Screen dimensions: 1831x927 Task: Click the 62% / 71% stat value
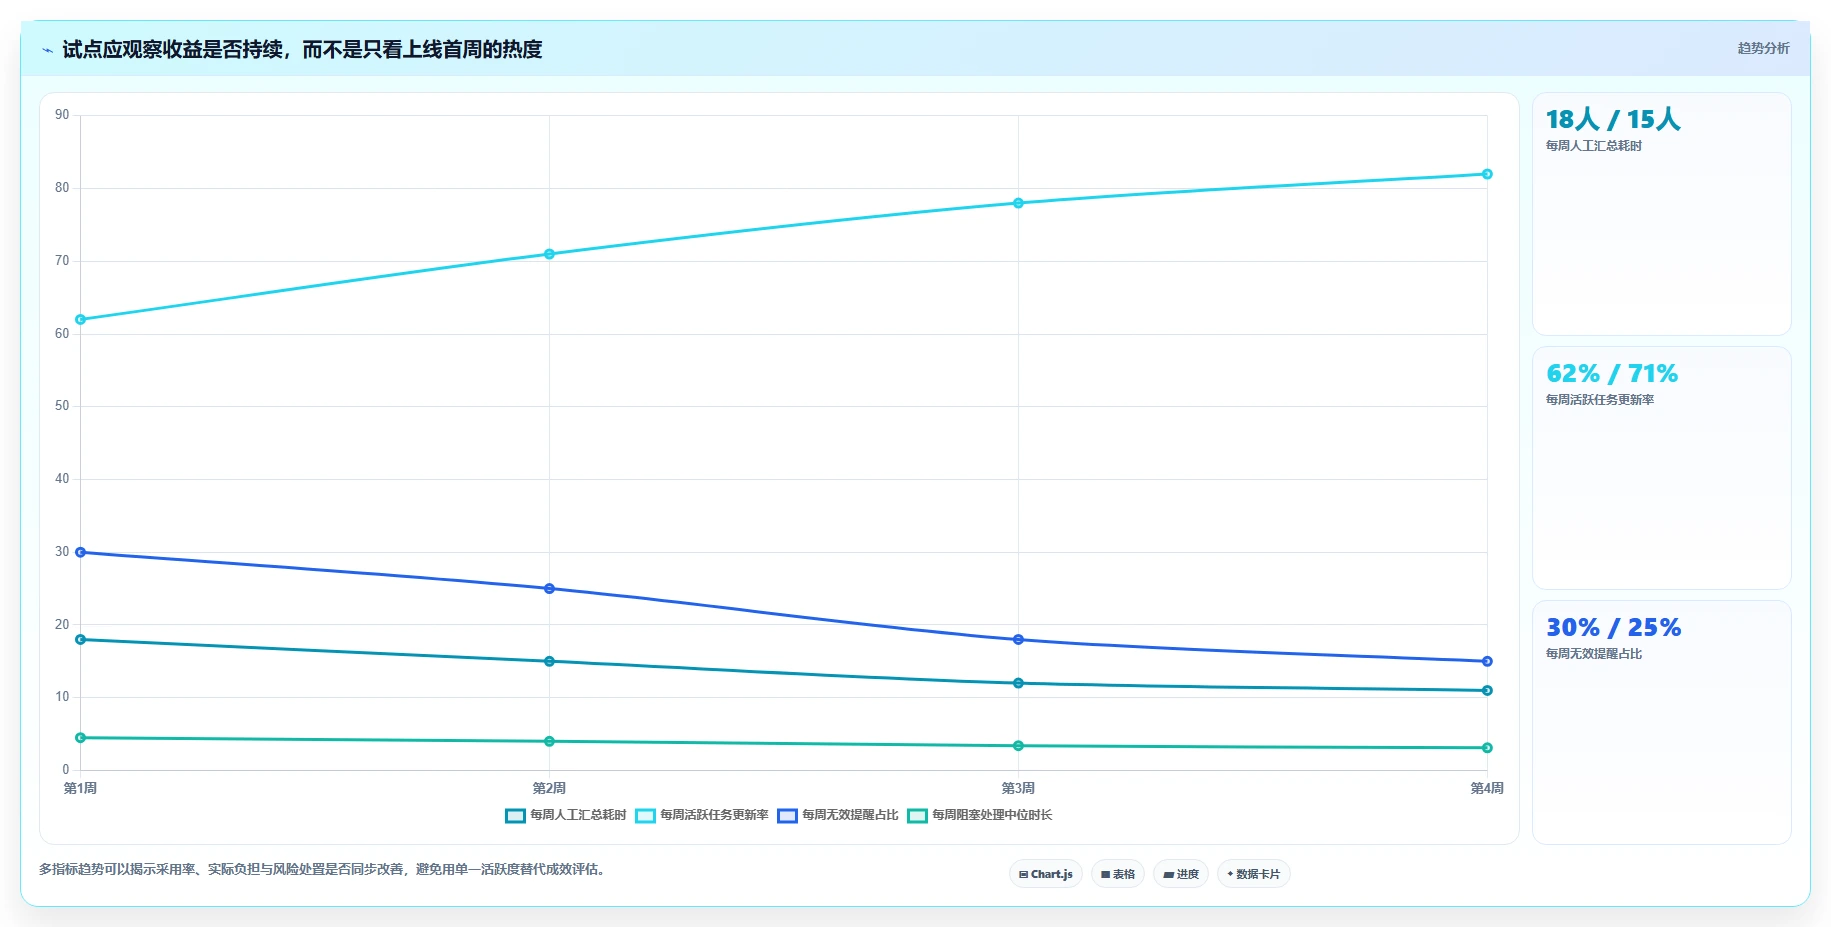click(x=1612, y=374)
